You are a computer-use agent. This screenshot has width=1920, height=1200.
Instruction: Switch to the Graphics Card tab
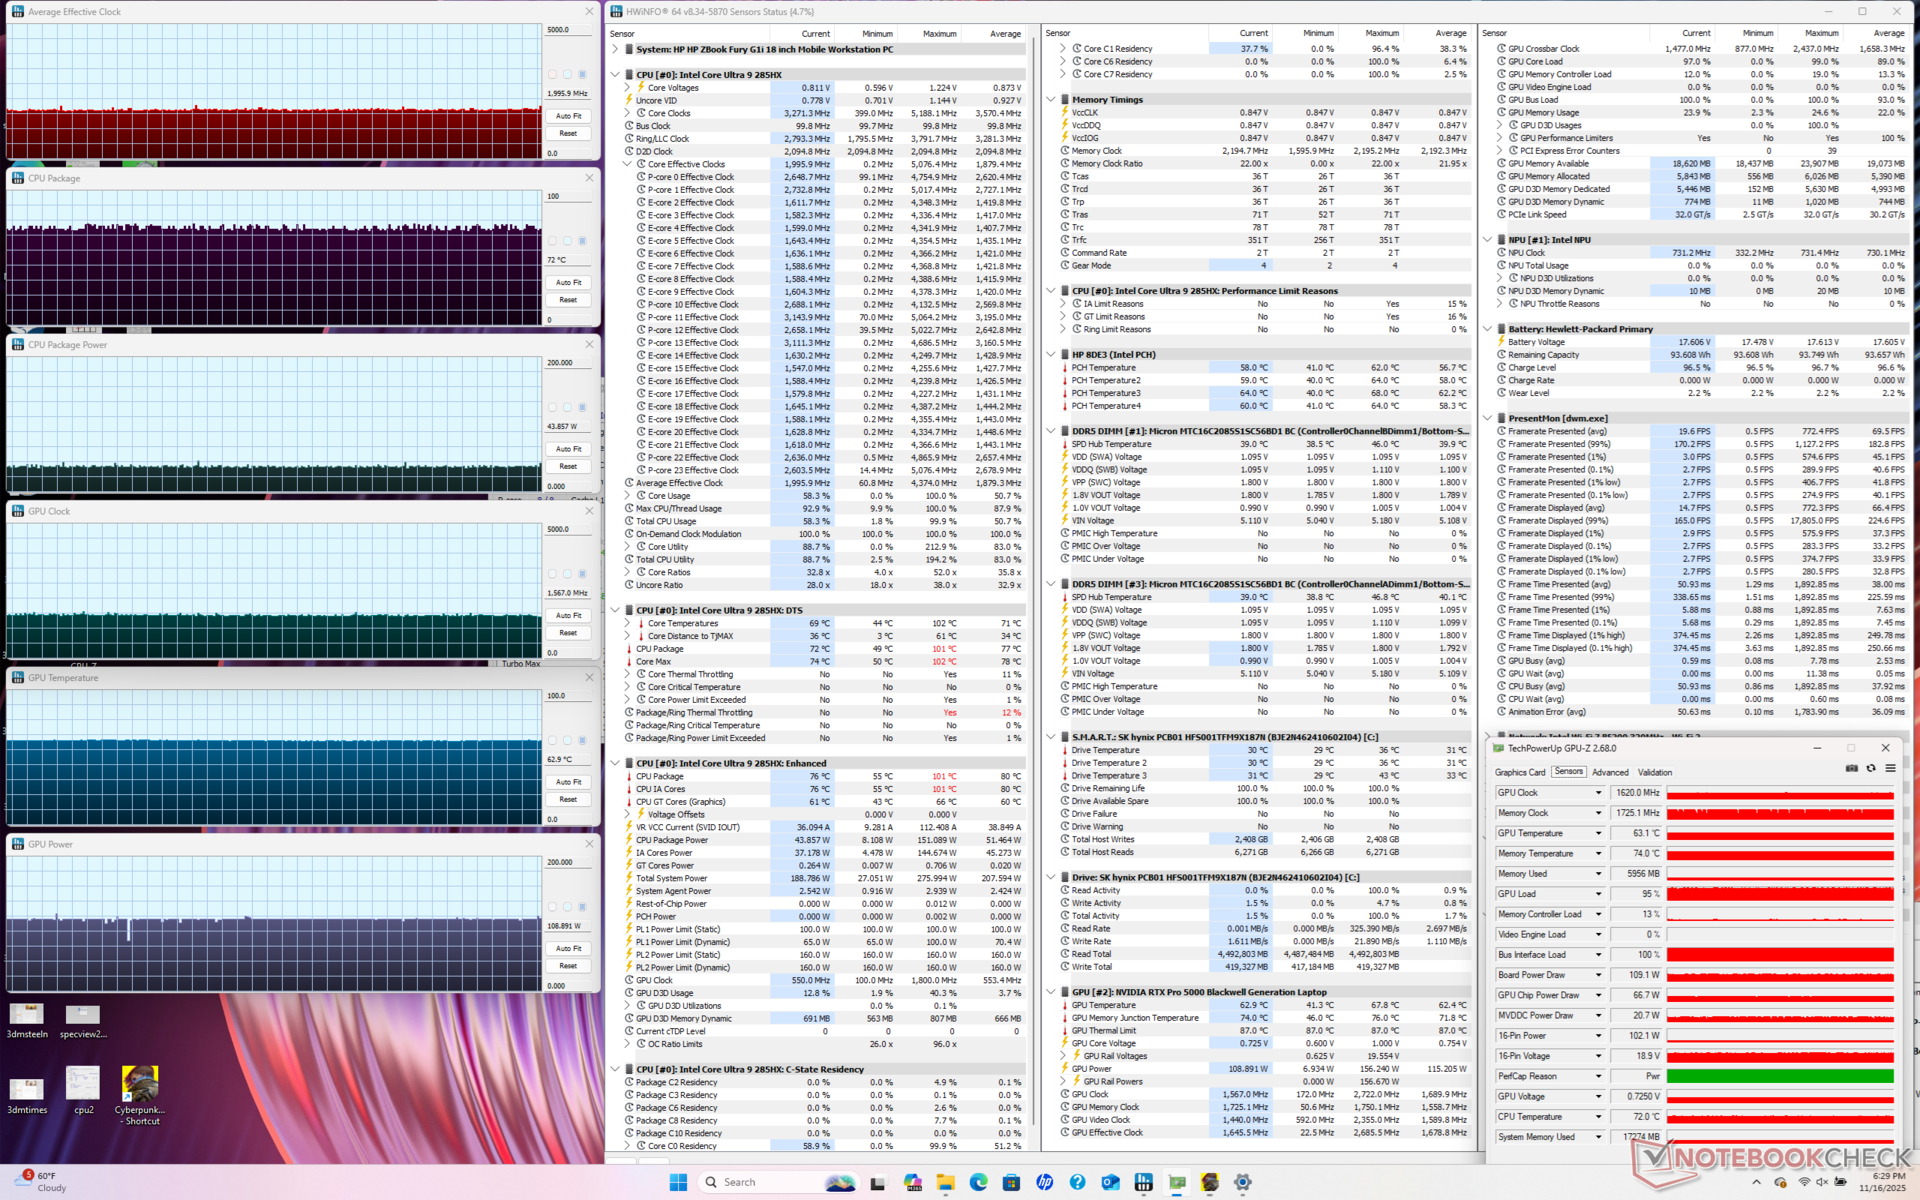(x=1519, y=772)
